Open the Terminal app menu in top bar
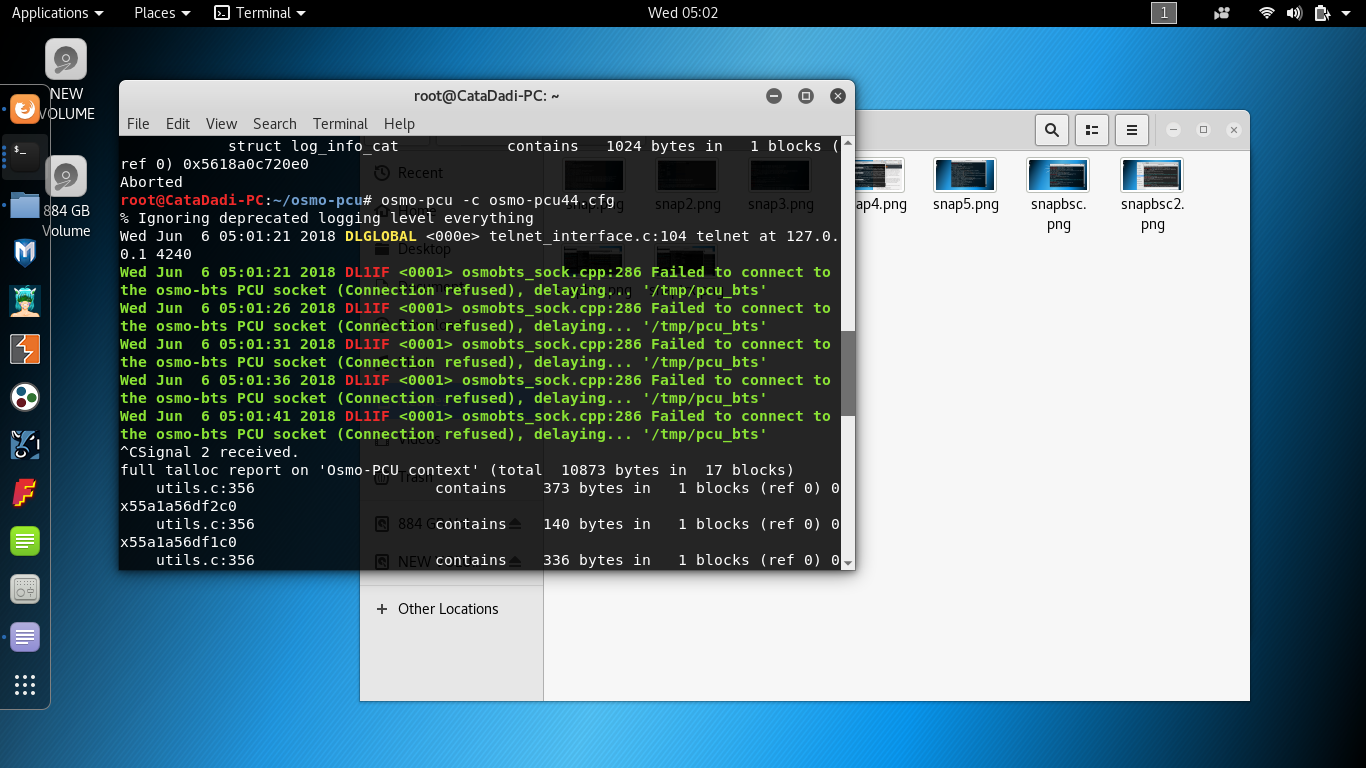Viewport: 1366px width, 768px height. (260, 13)
